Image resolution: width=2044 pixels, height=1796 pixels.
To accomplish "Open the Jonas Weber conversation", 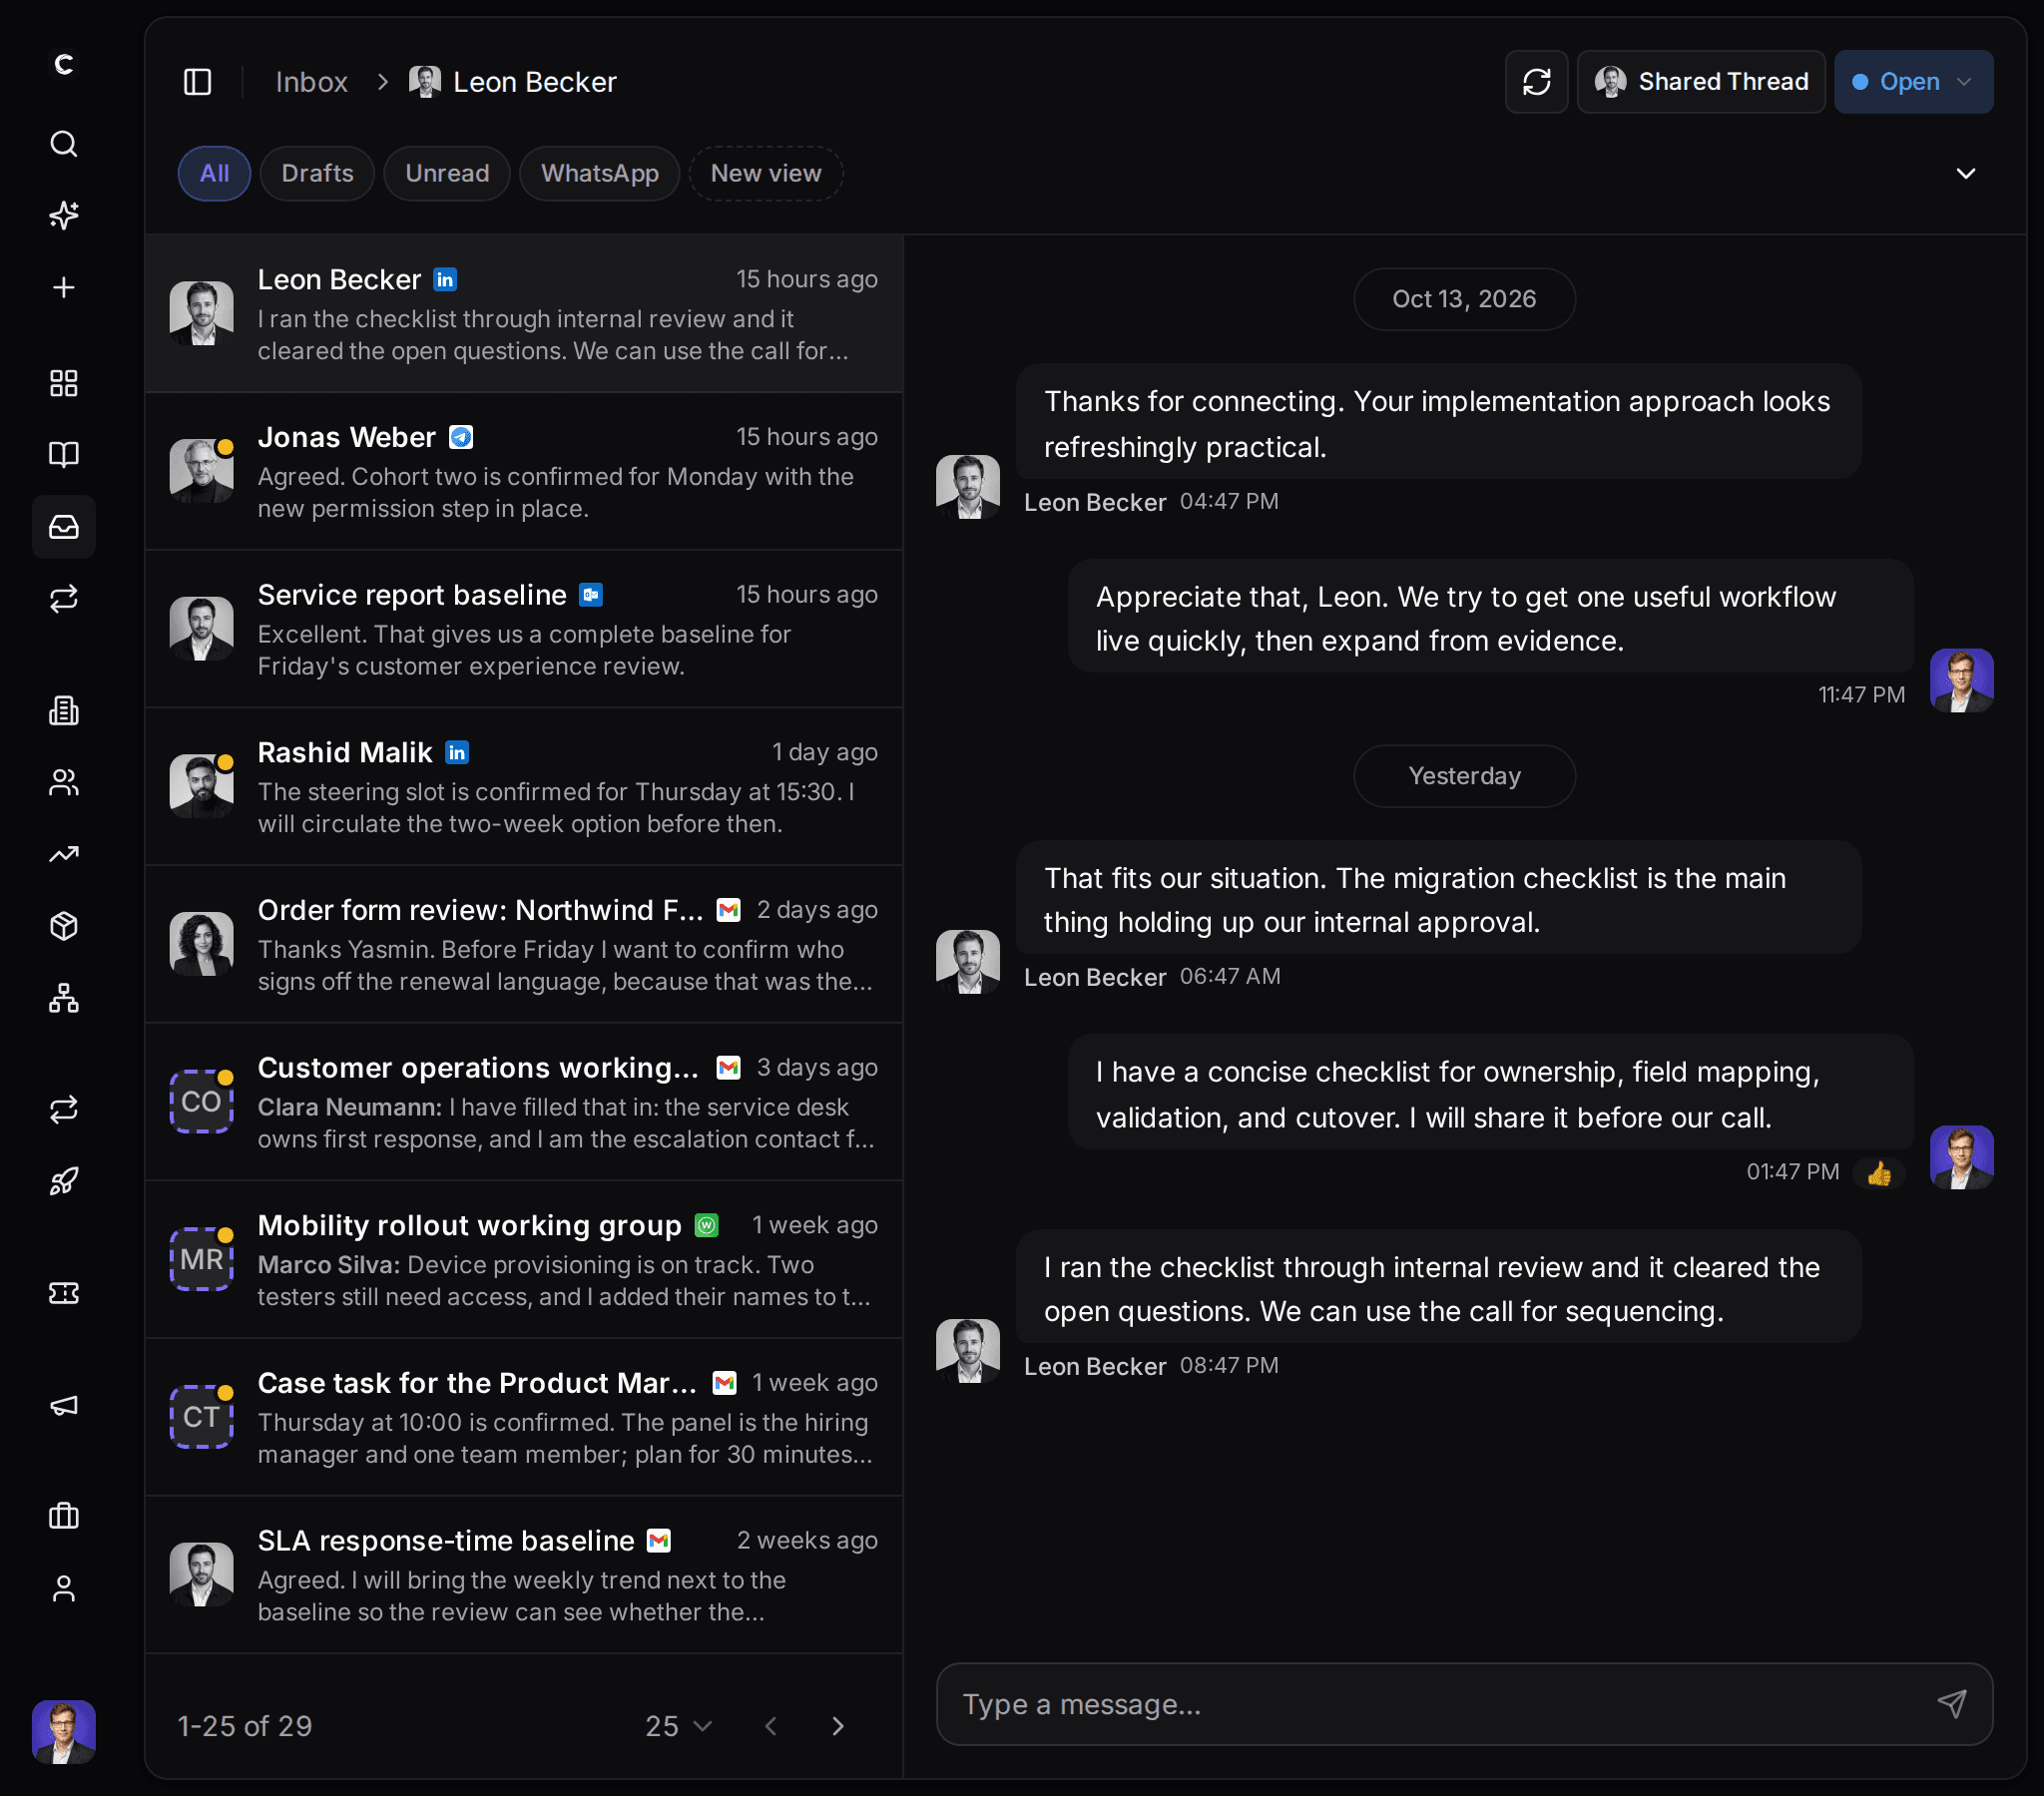I will (524, 471).
